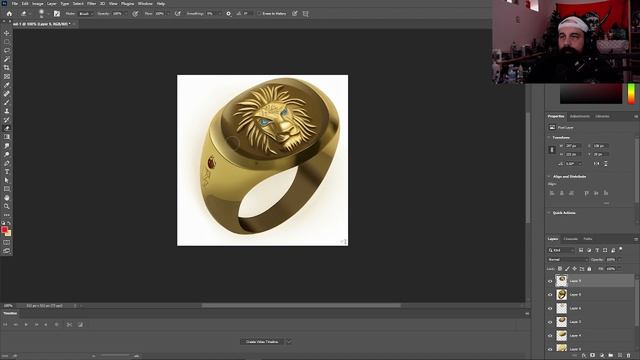Image resolution: width=640 pixels, height=360 pixels.
Task: Click the red foreground color swatch
Action: coord(4,230)
